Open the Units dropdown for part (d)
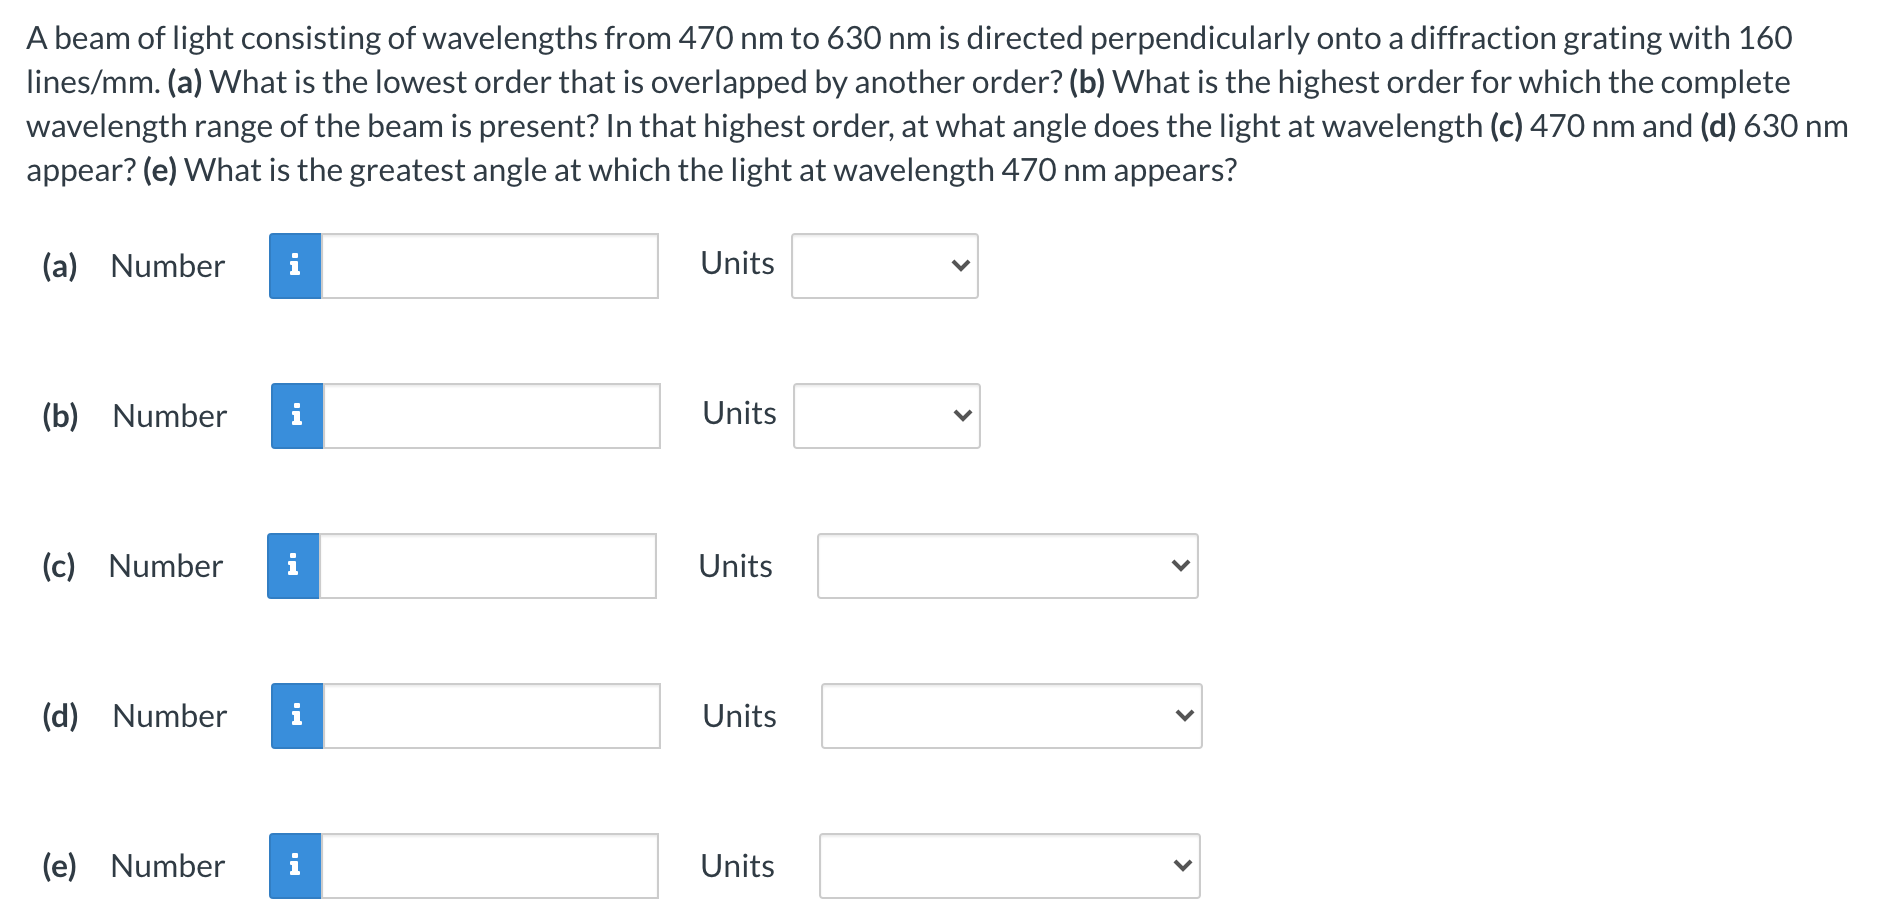 click(1011, 715)
